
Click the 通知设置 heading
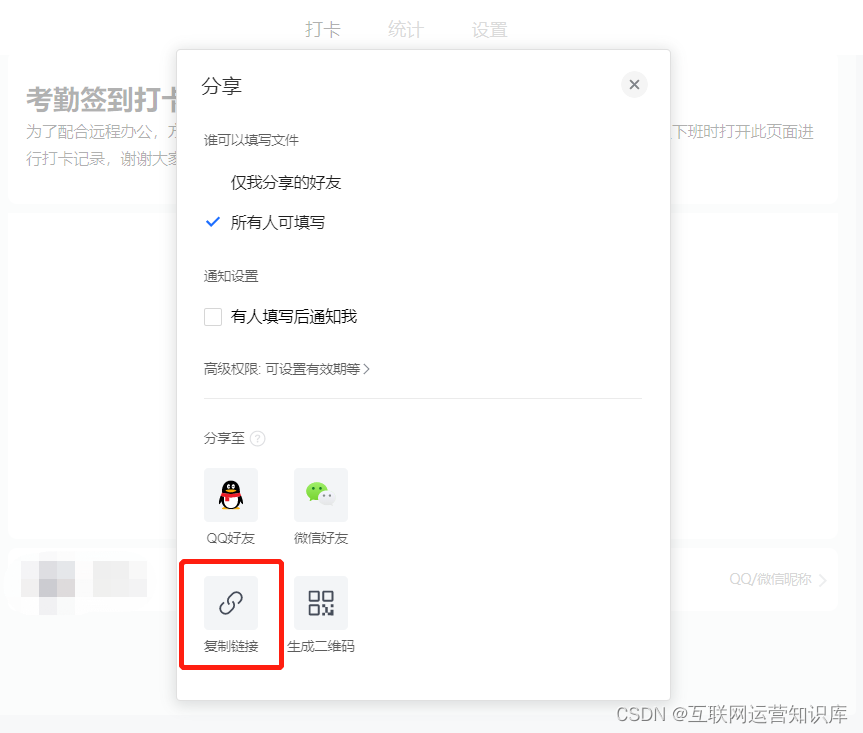tap(231, 276)
